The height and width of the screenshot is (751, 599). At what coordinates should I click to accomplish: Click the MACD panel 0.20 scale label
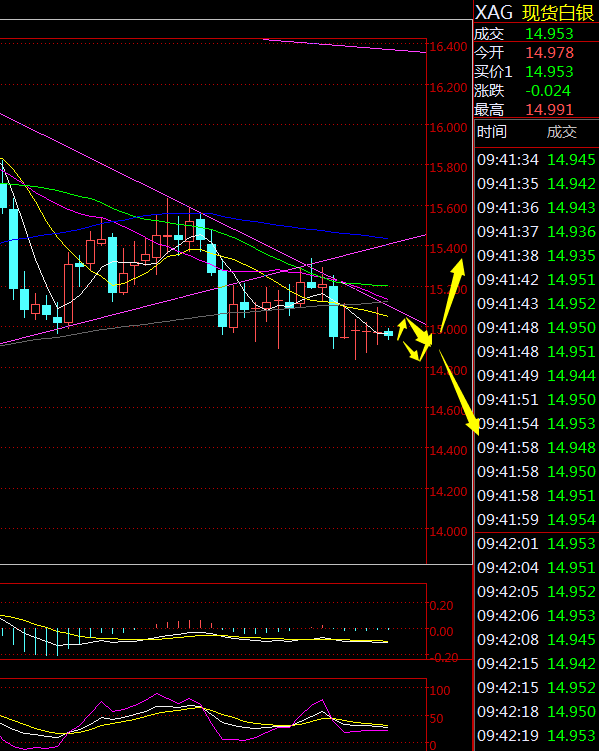click(x=441, y=605)
